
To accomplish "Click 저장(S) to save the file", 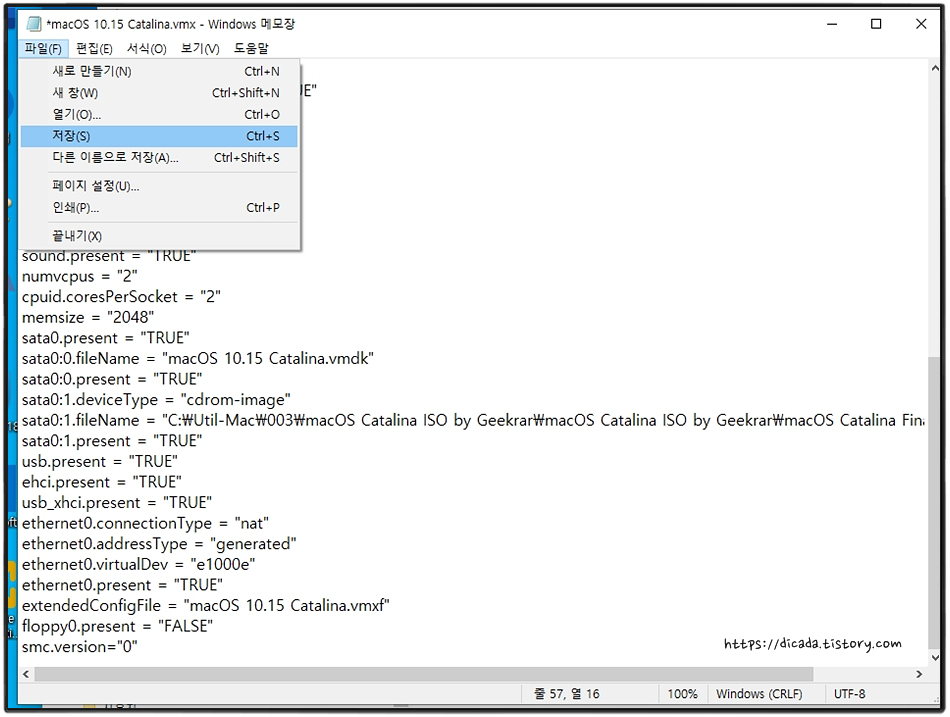I will click(x=159, y=136).
